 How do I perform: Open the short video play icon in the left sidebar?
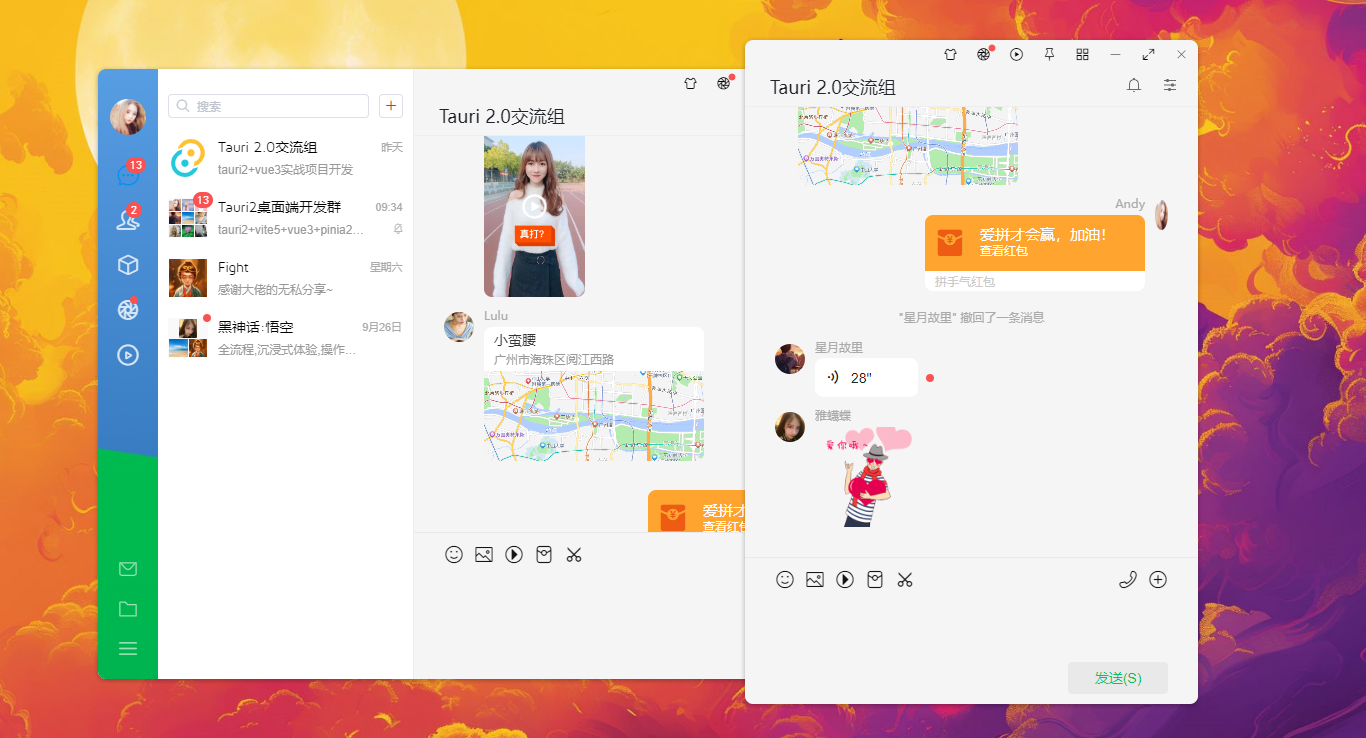[x=128, y=354]
